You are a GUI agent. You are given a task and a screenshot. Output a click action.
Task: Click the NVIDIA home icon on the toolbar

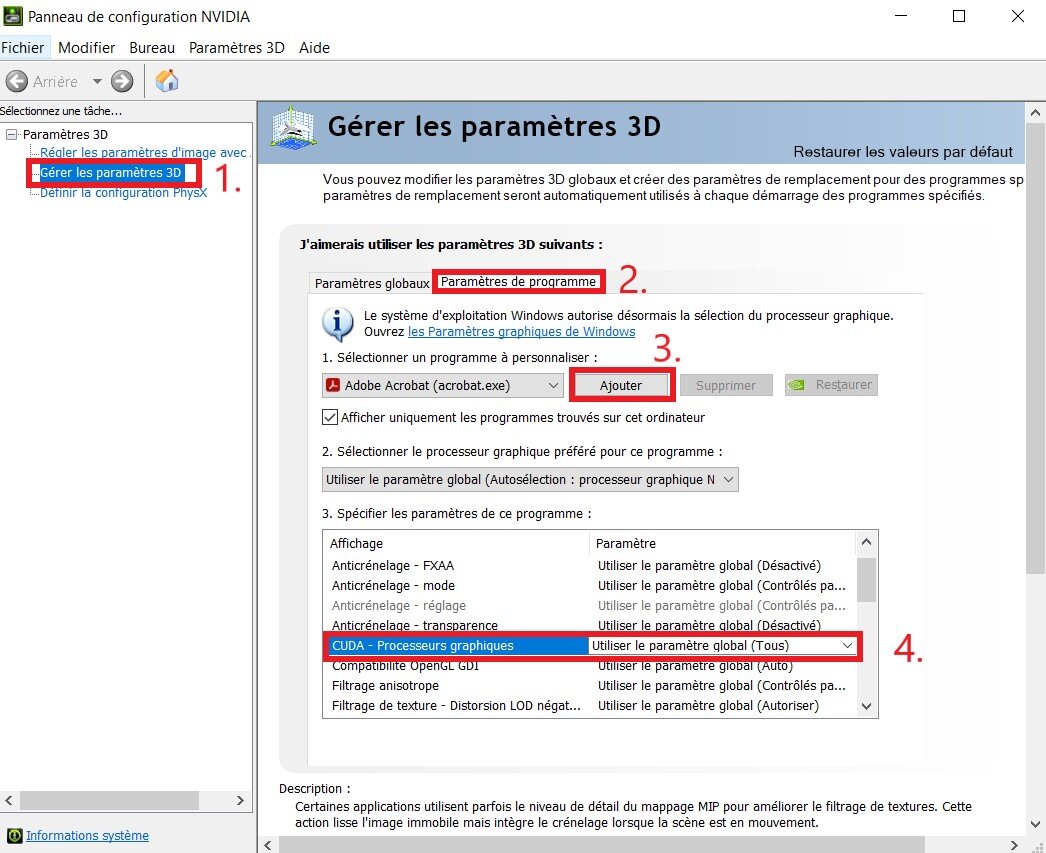[x=166, y=81]
